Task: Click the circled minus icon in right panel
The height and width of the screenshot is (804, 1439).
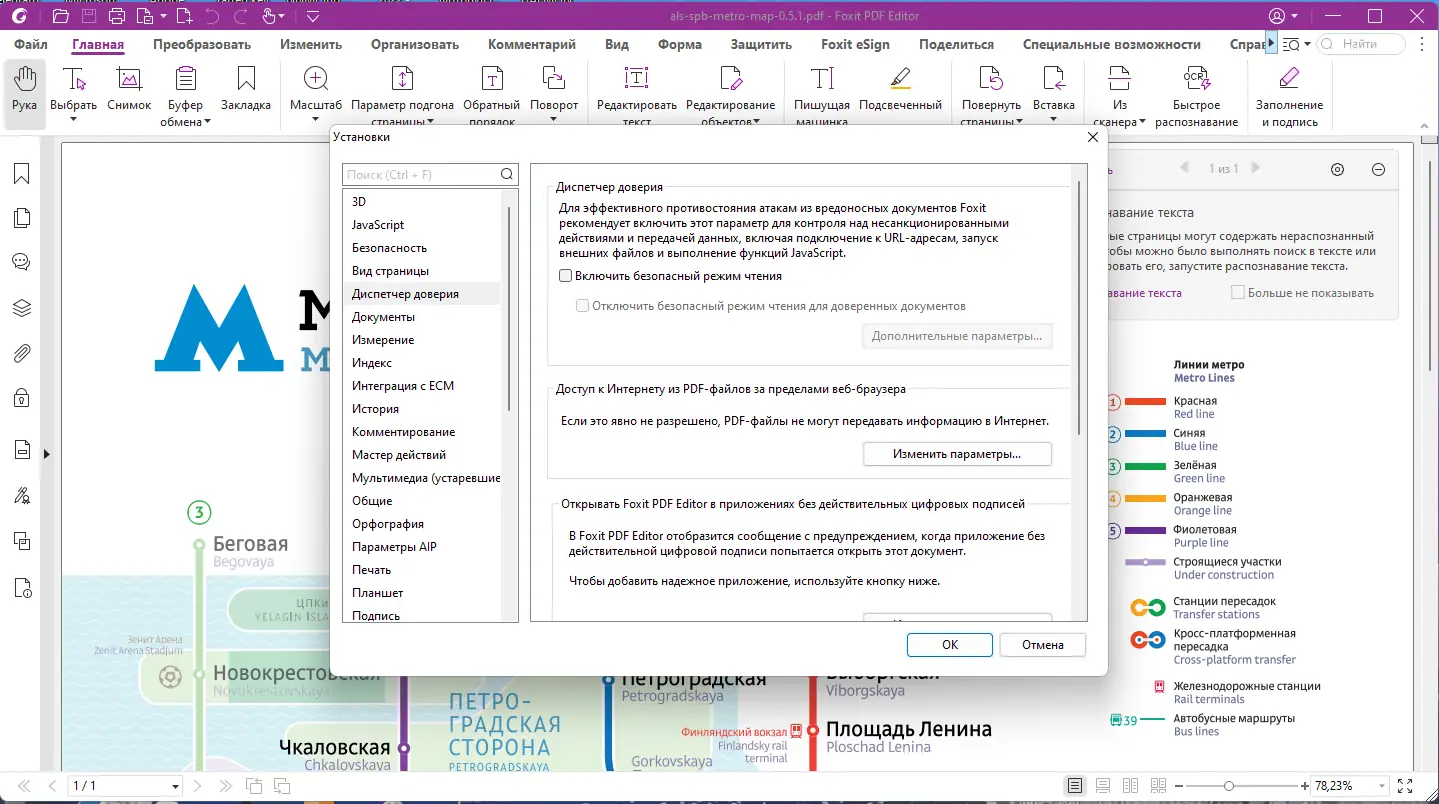Action: coord(1378,169)
